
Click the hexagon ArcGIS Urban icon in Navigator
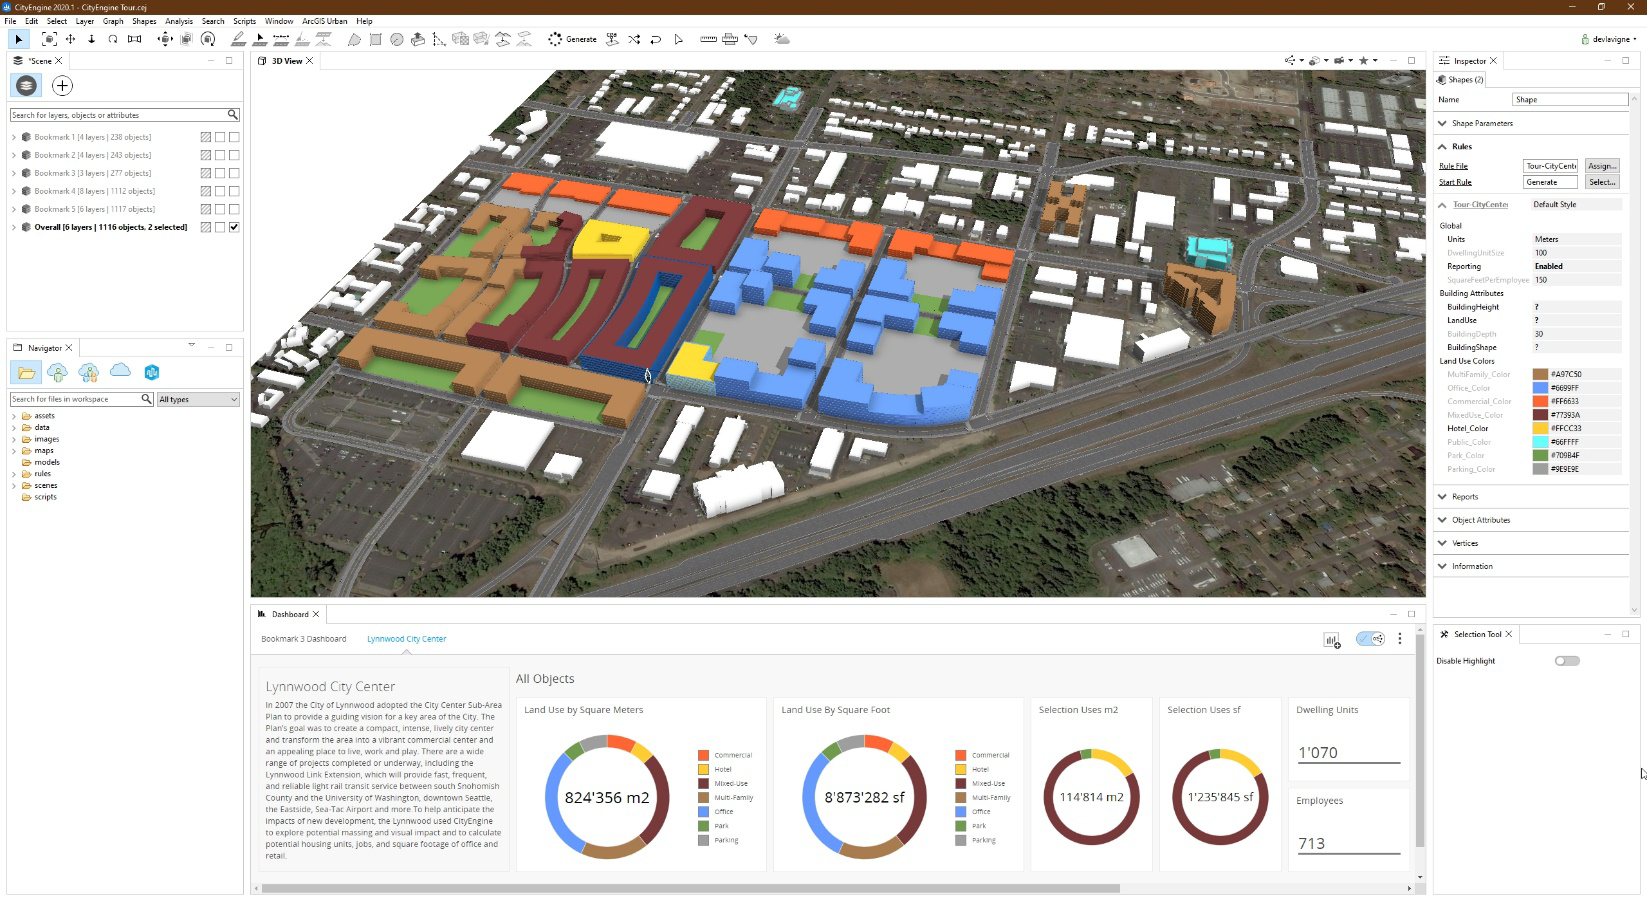[152, 372]
